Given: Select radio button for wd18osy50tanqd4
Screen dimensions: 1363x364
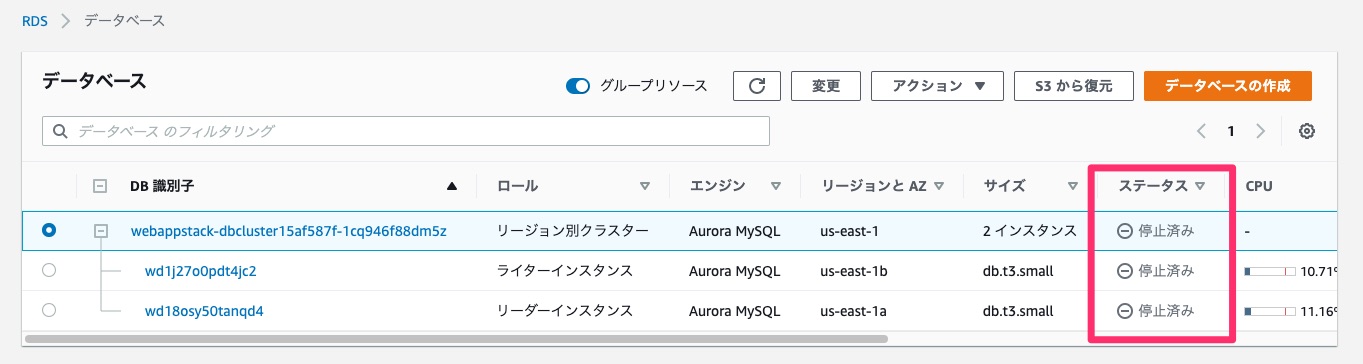Looking at the screenshot, I should (x=49, y=311).
